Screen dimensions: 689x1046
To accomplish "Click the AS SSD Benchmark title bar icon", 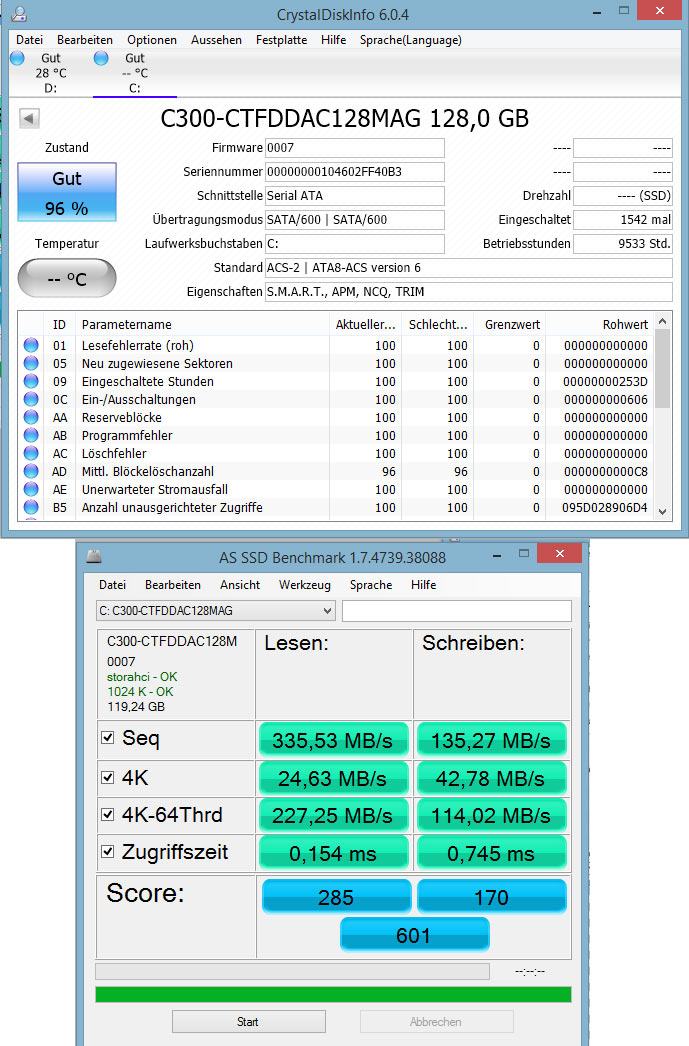I will coord(94,556).
